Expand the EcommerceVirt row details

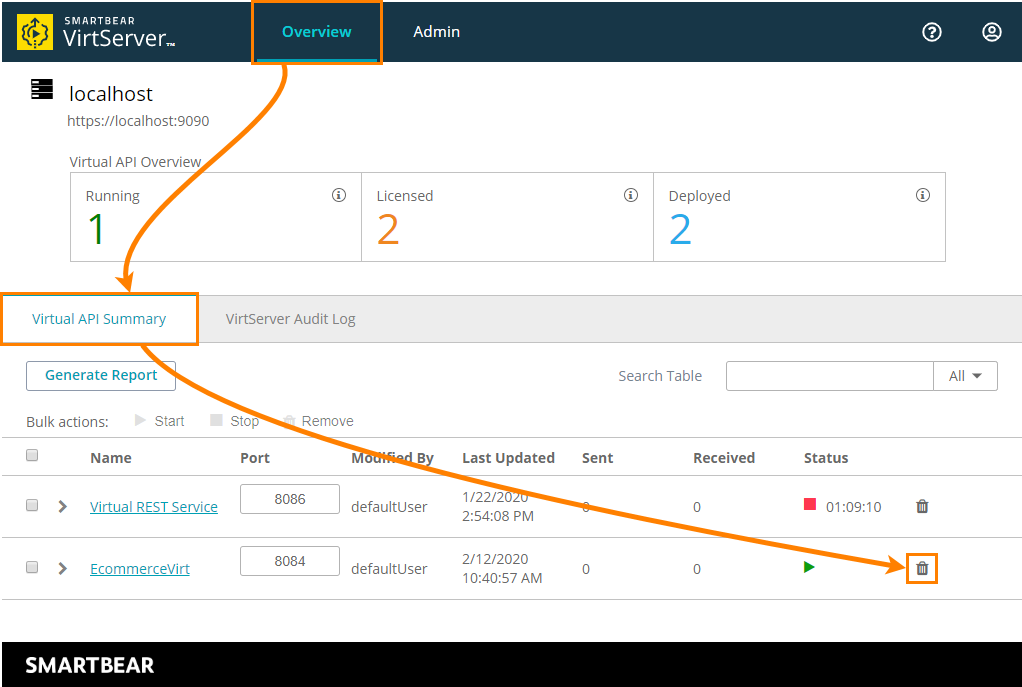point(62,568)
